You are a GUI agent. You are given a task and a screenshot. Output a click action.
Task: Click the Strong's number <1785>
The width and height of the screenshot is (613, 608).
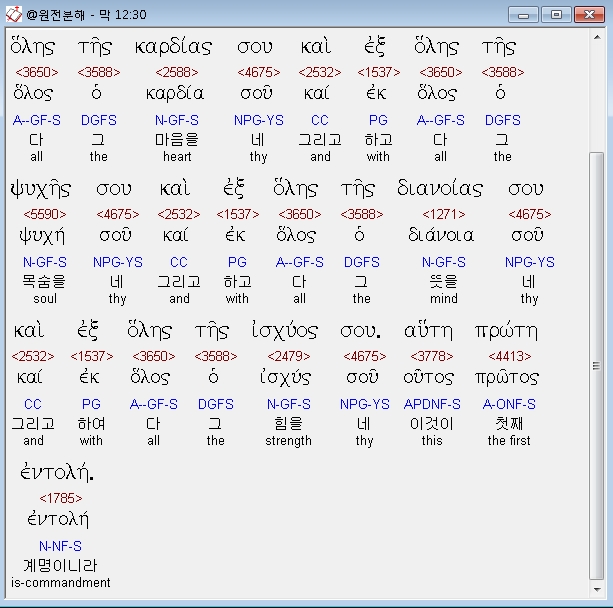tap(61, 499)
